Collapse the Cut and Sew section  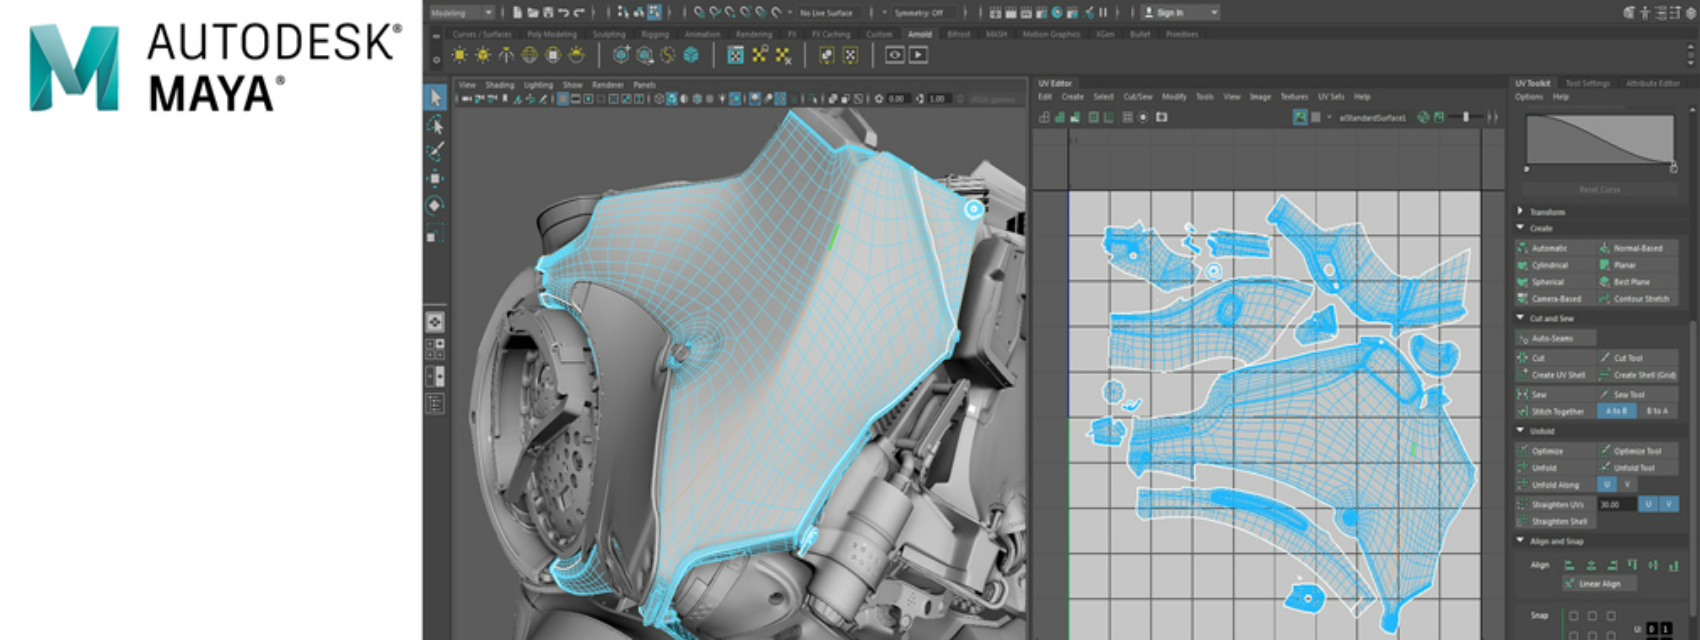[x=1520, y=318]
